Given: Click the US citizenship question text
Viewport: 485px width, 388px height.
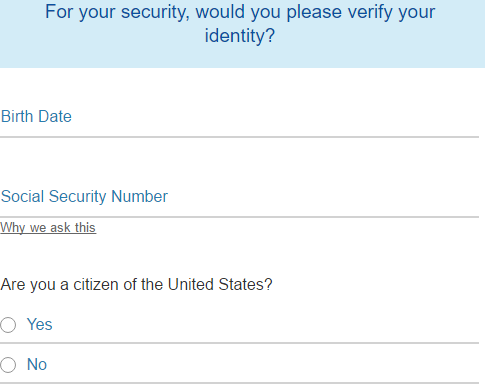Looking at the screenshot, I should coord(136,285).
